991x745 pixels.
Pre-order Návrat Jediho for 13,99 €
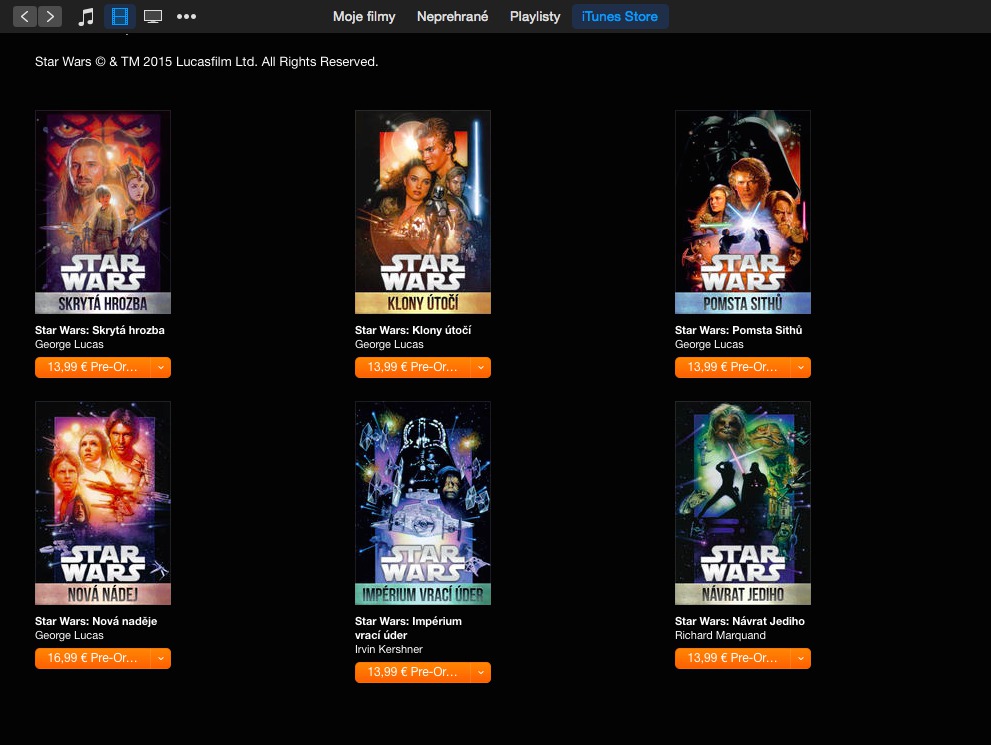[x=733, y=658]
